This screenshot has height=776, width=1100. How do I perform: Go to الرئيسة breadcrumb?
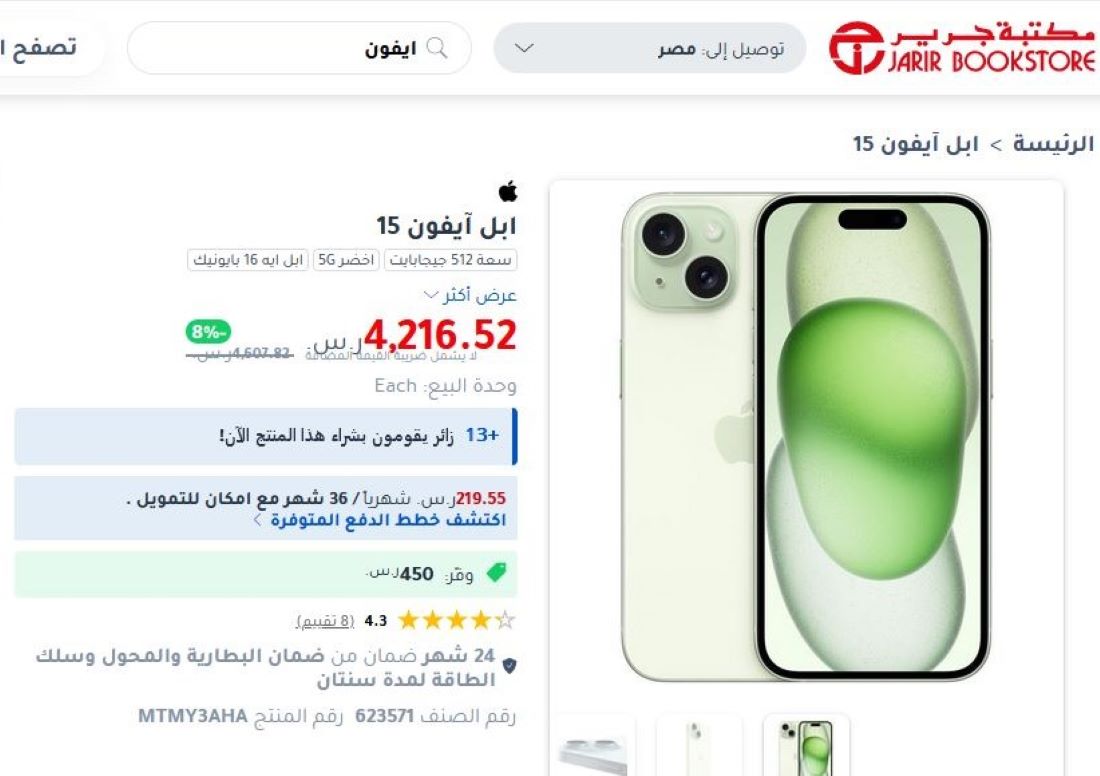[x=1053, y=144]
